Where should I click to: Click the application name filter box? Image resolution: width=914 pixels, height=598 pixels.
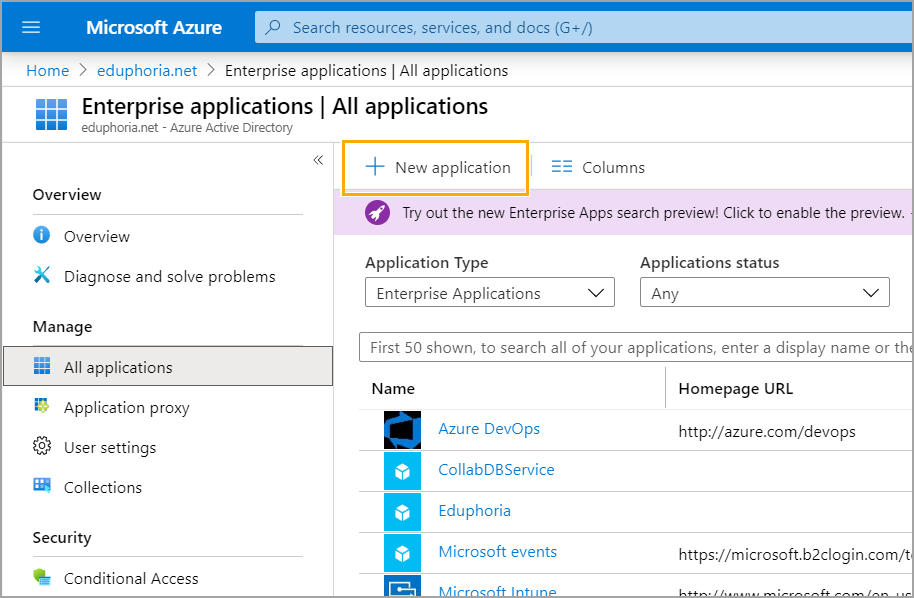tap(635, 347)
